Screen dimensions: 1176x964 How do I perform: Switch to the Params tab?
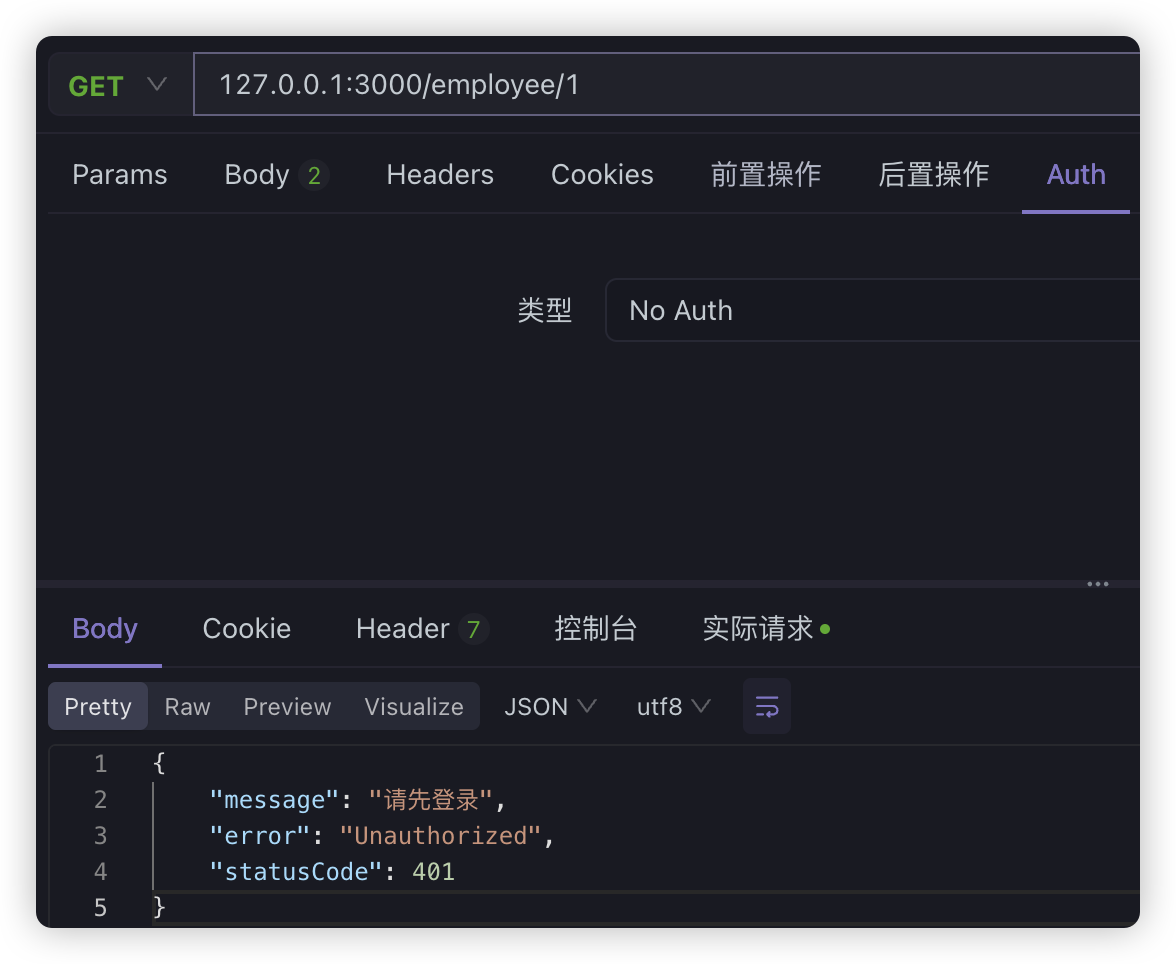(120, 175)
